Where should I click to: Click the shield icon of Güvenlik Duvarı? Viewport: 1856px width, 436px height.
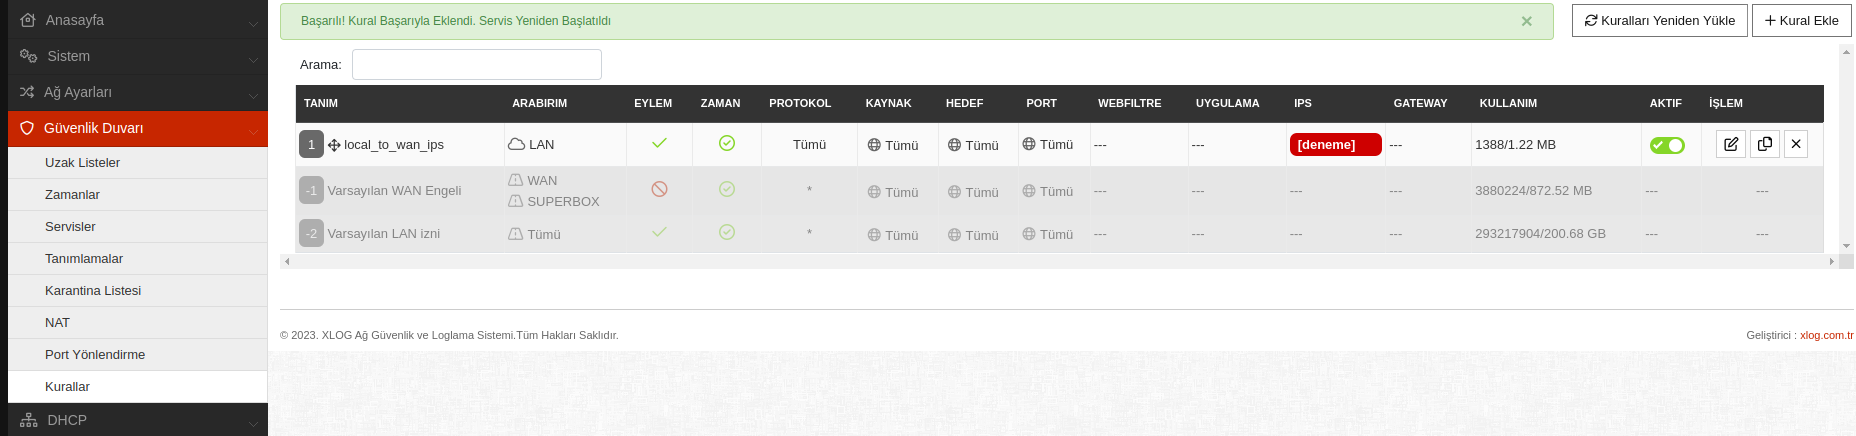pos(27,128)
